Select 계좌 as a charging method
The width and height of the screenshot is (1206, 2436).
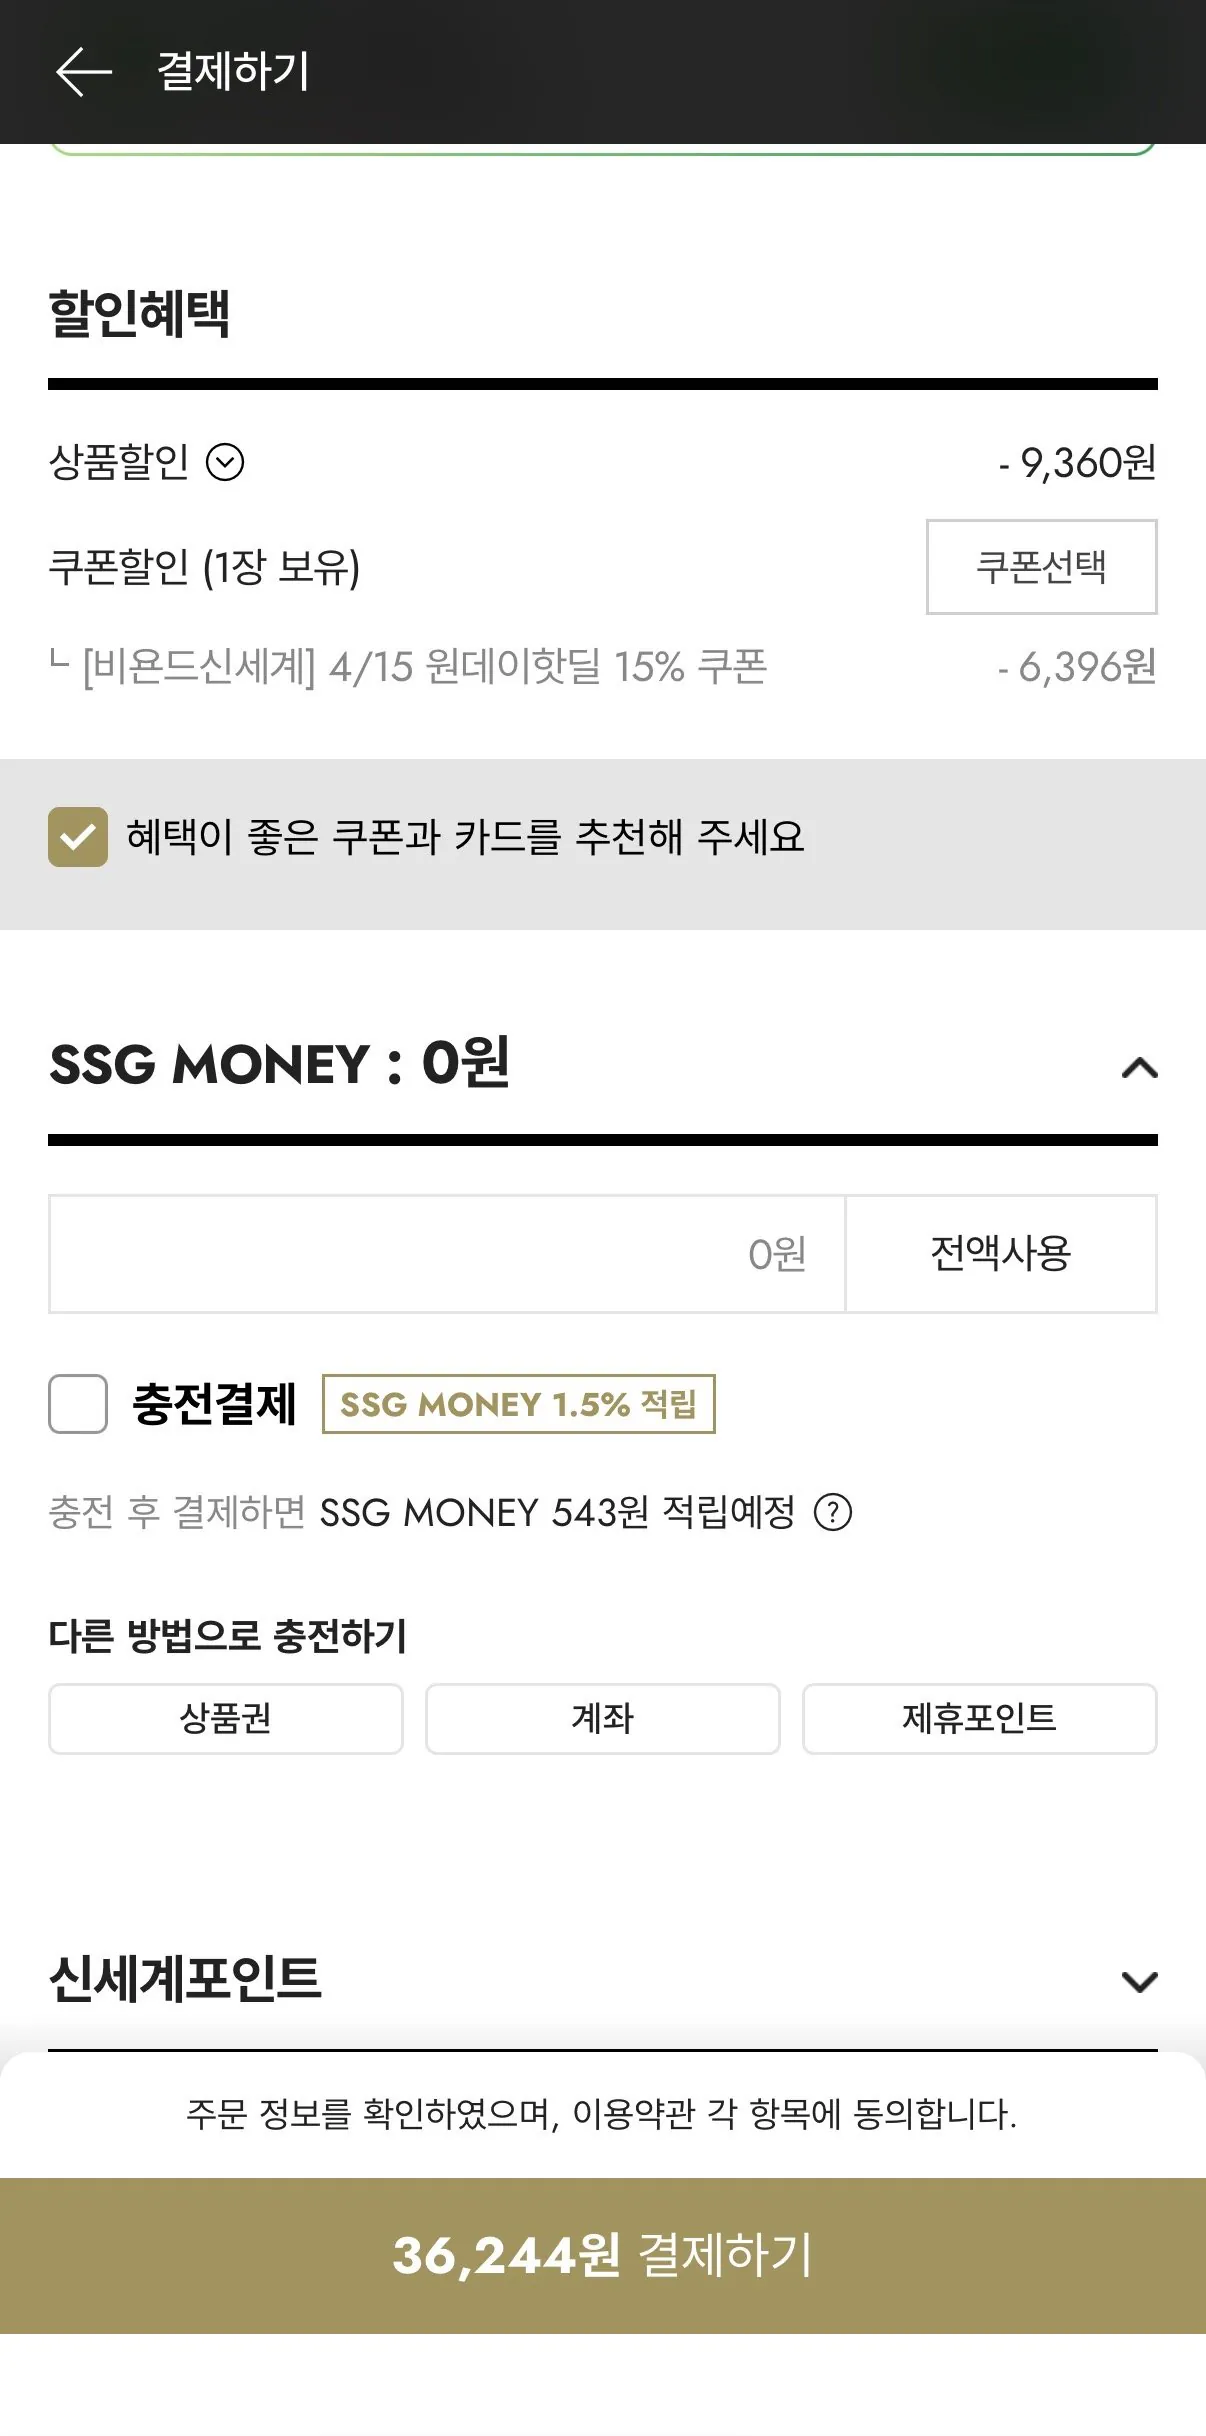pyautogui.click(x=602, y=1719)
